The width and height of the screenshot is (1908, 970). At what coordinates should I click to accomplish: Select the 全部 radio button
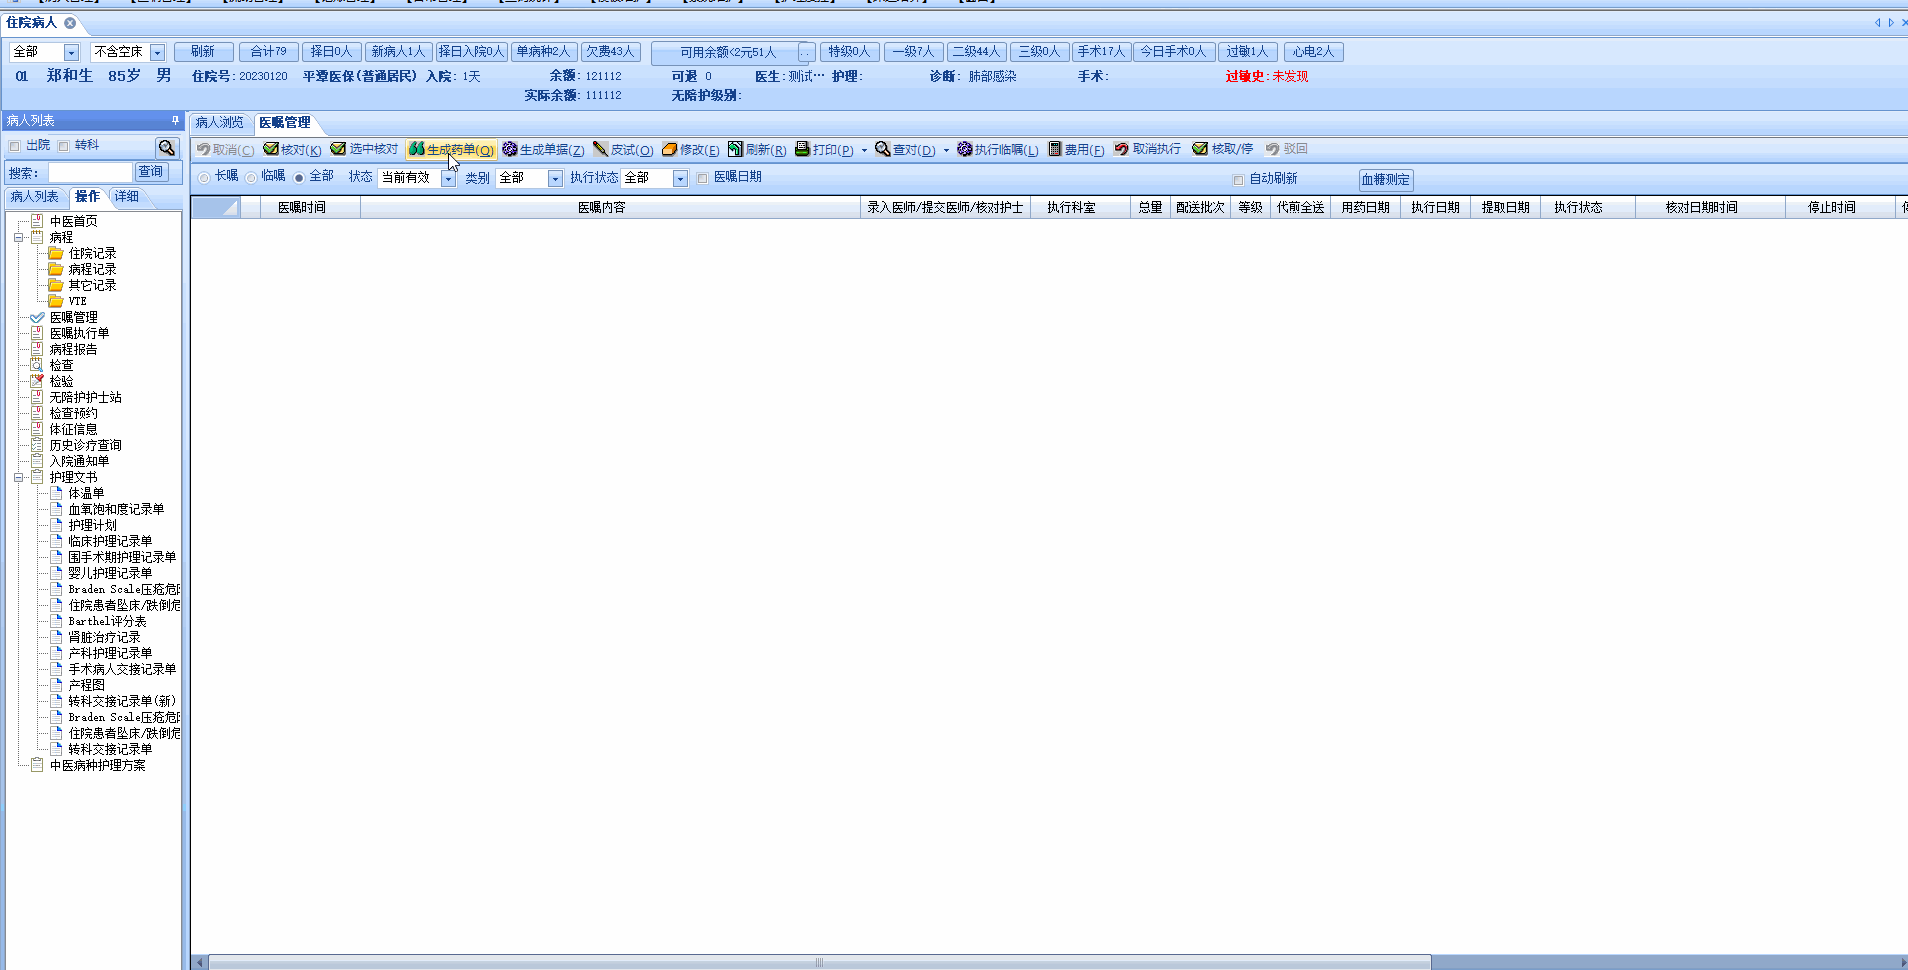[x=299, y=177]
